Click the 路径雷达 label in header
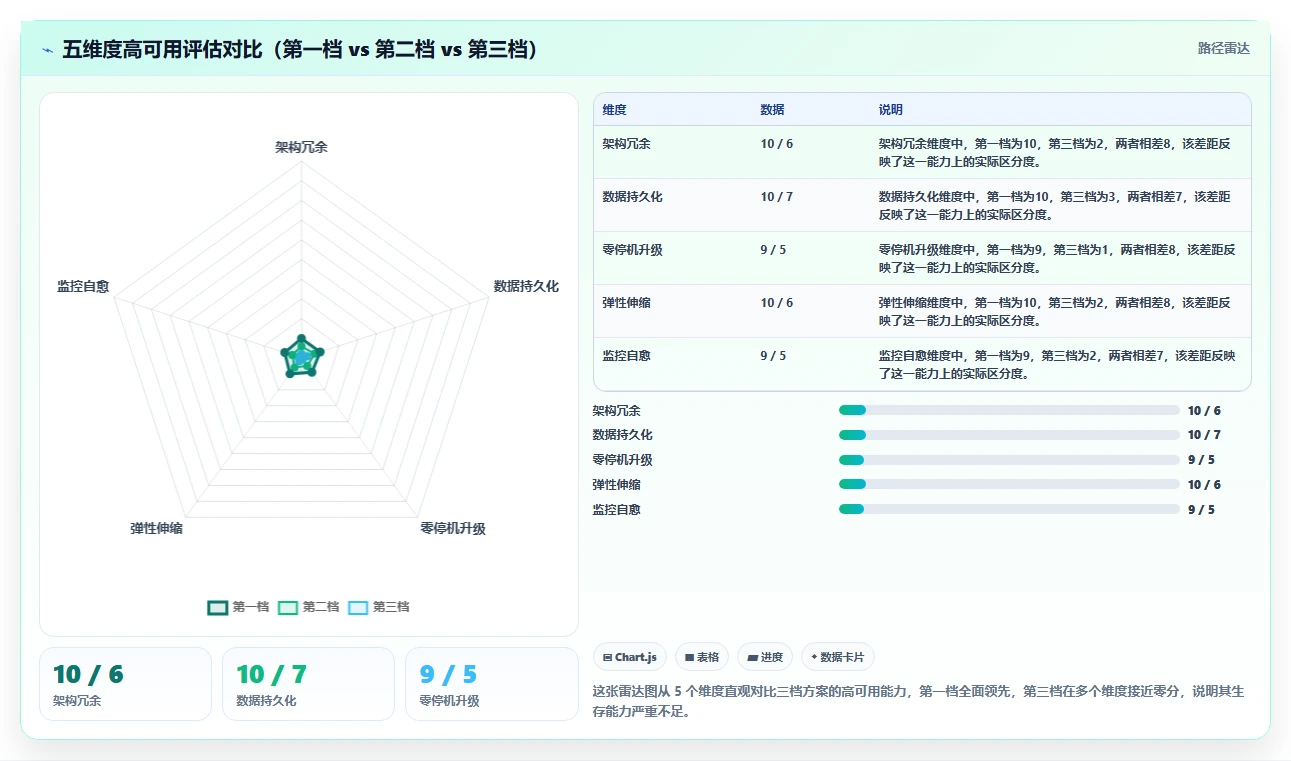1291x761 pixels. [x=1224, y=48]
